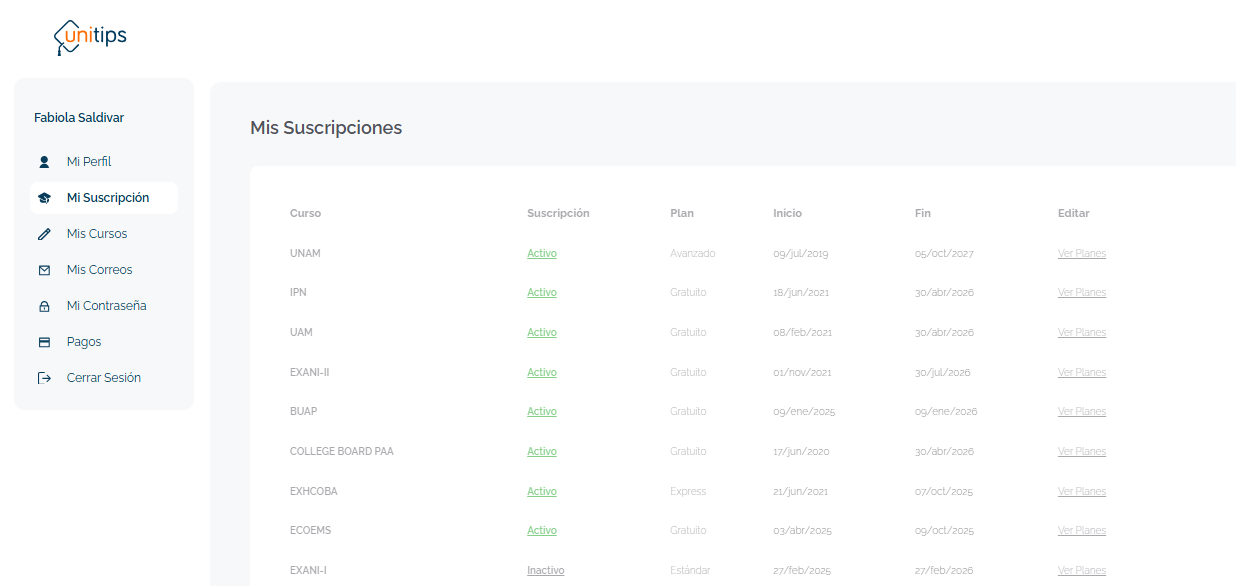Open Ver Planes for the EXHCOBA course
The width and height of the screenshot is (1236, 586).
1081,492
